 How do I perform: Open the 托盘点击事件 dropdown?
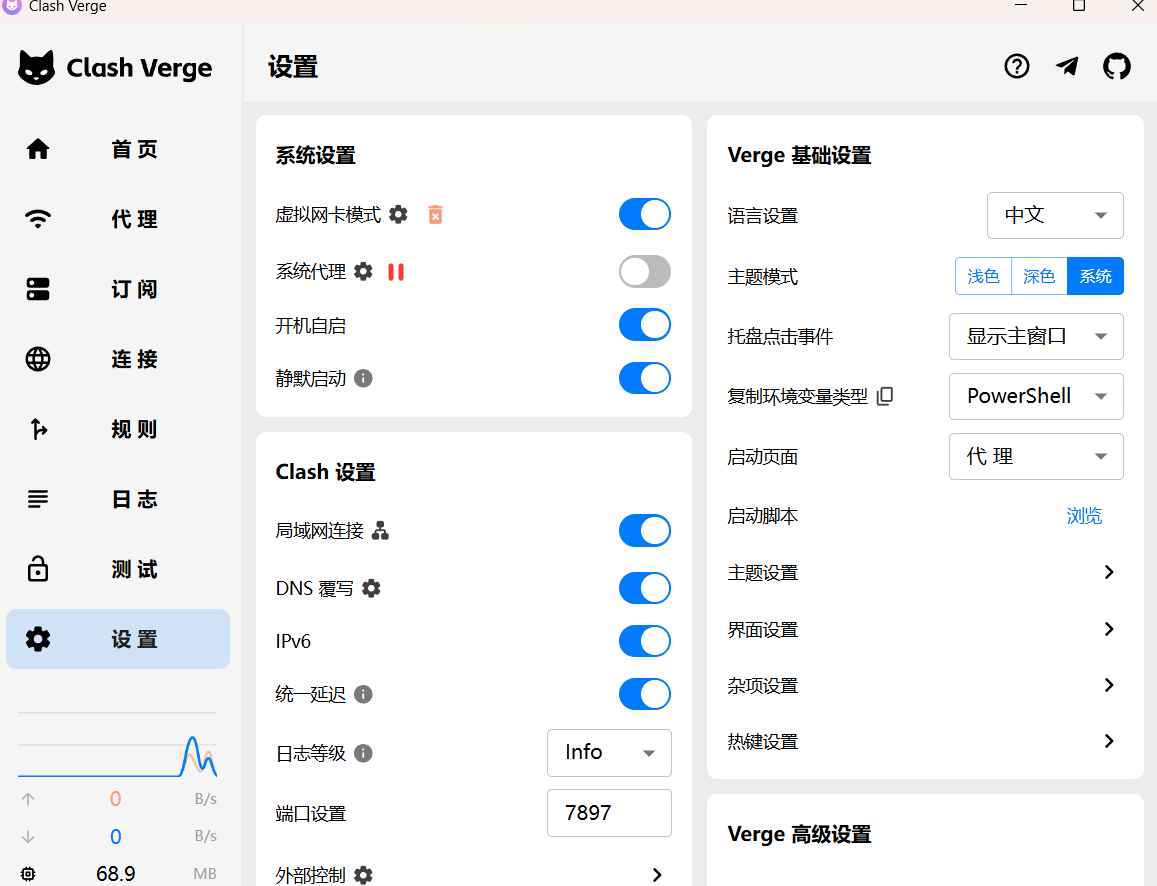point(1036,336)
